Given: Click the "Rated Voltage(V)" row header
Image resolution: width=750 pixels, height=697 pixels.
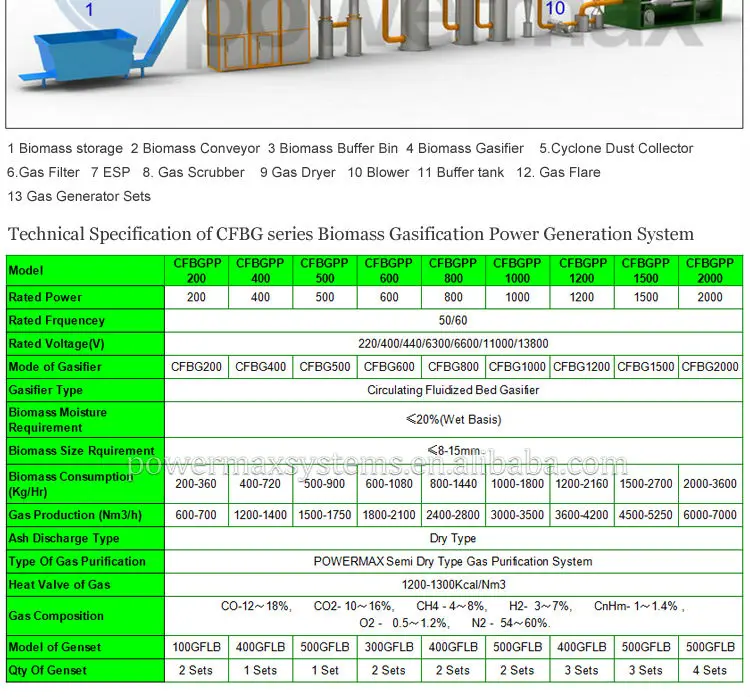Looking at the screenshot, I should coord(85,343).
